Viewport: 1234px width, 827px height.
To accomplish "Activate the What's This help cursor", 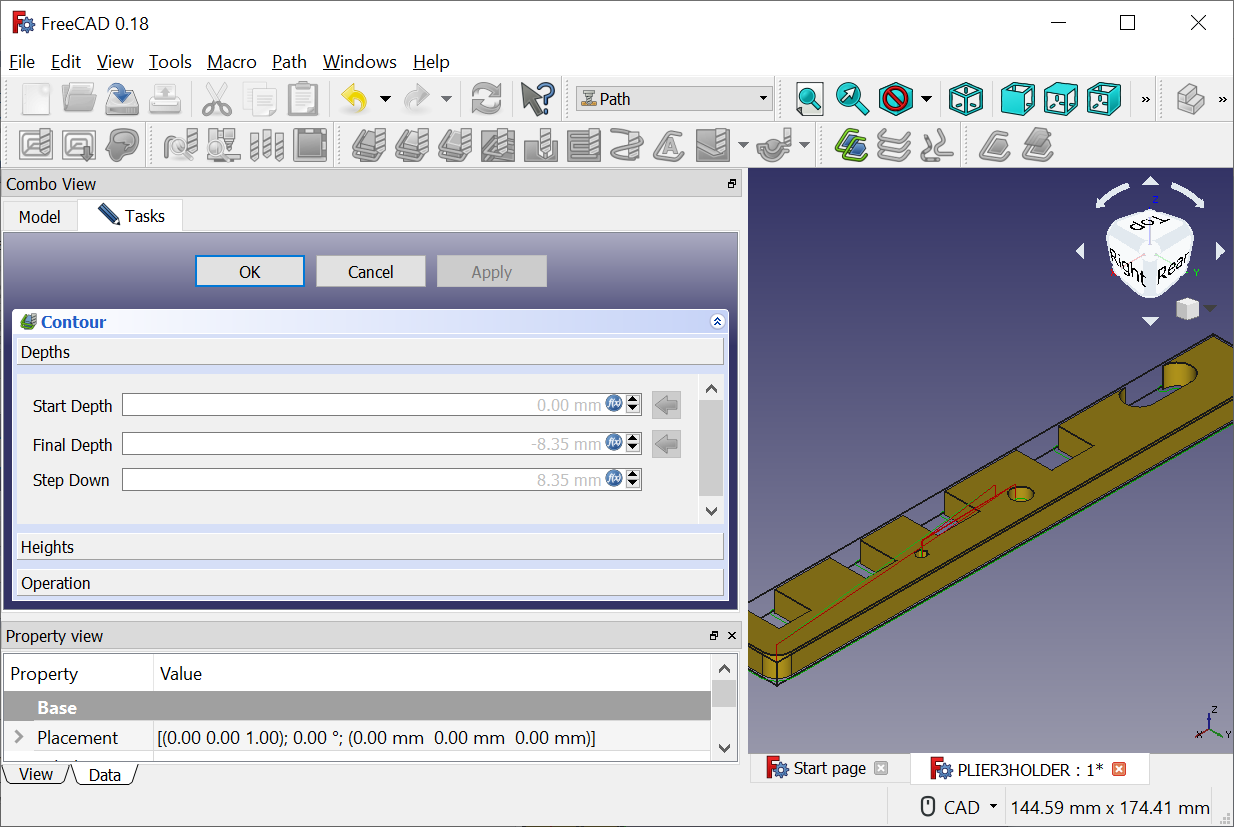I will point(537,99).
